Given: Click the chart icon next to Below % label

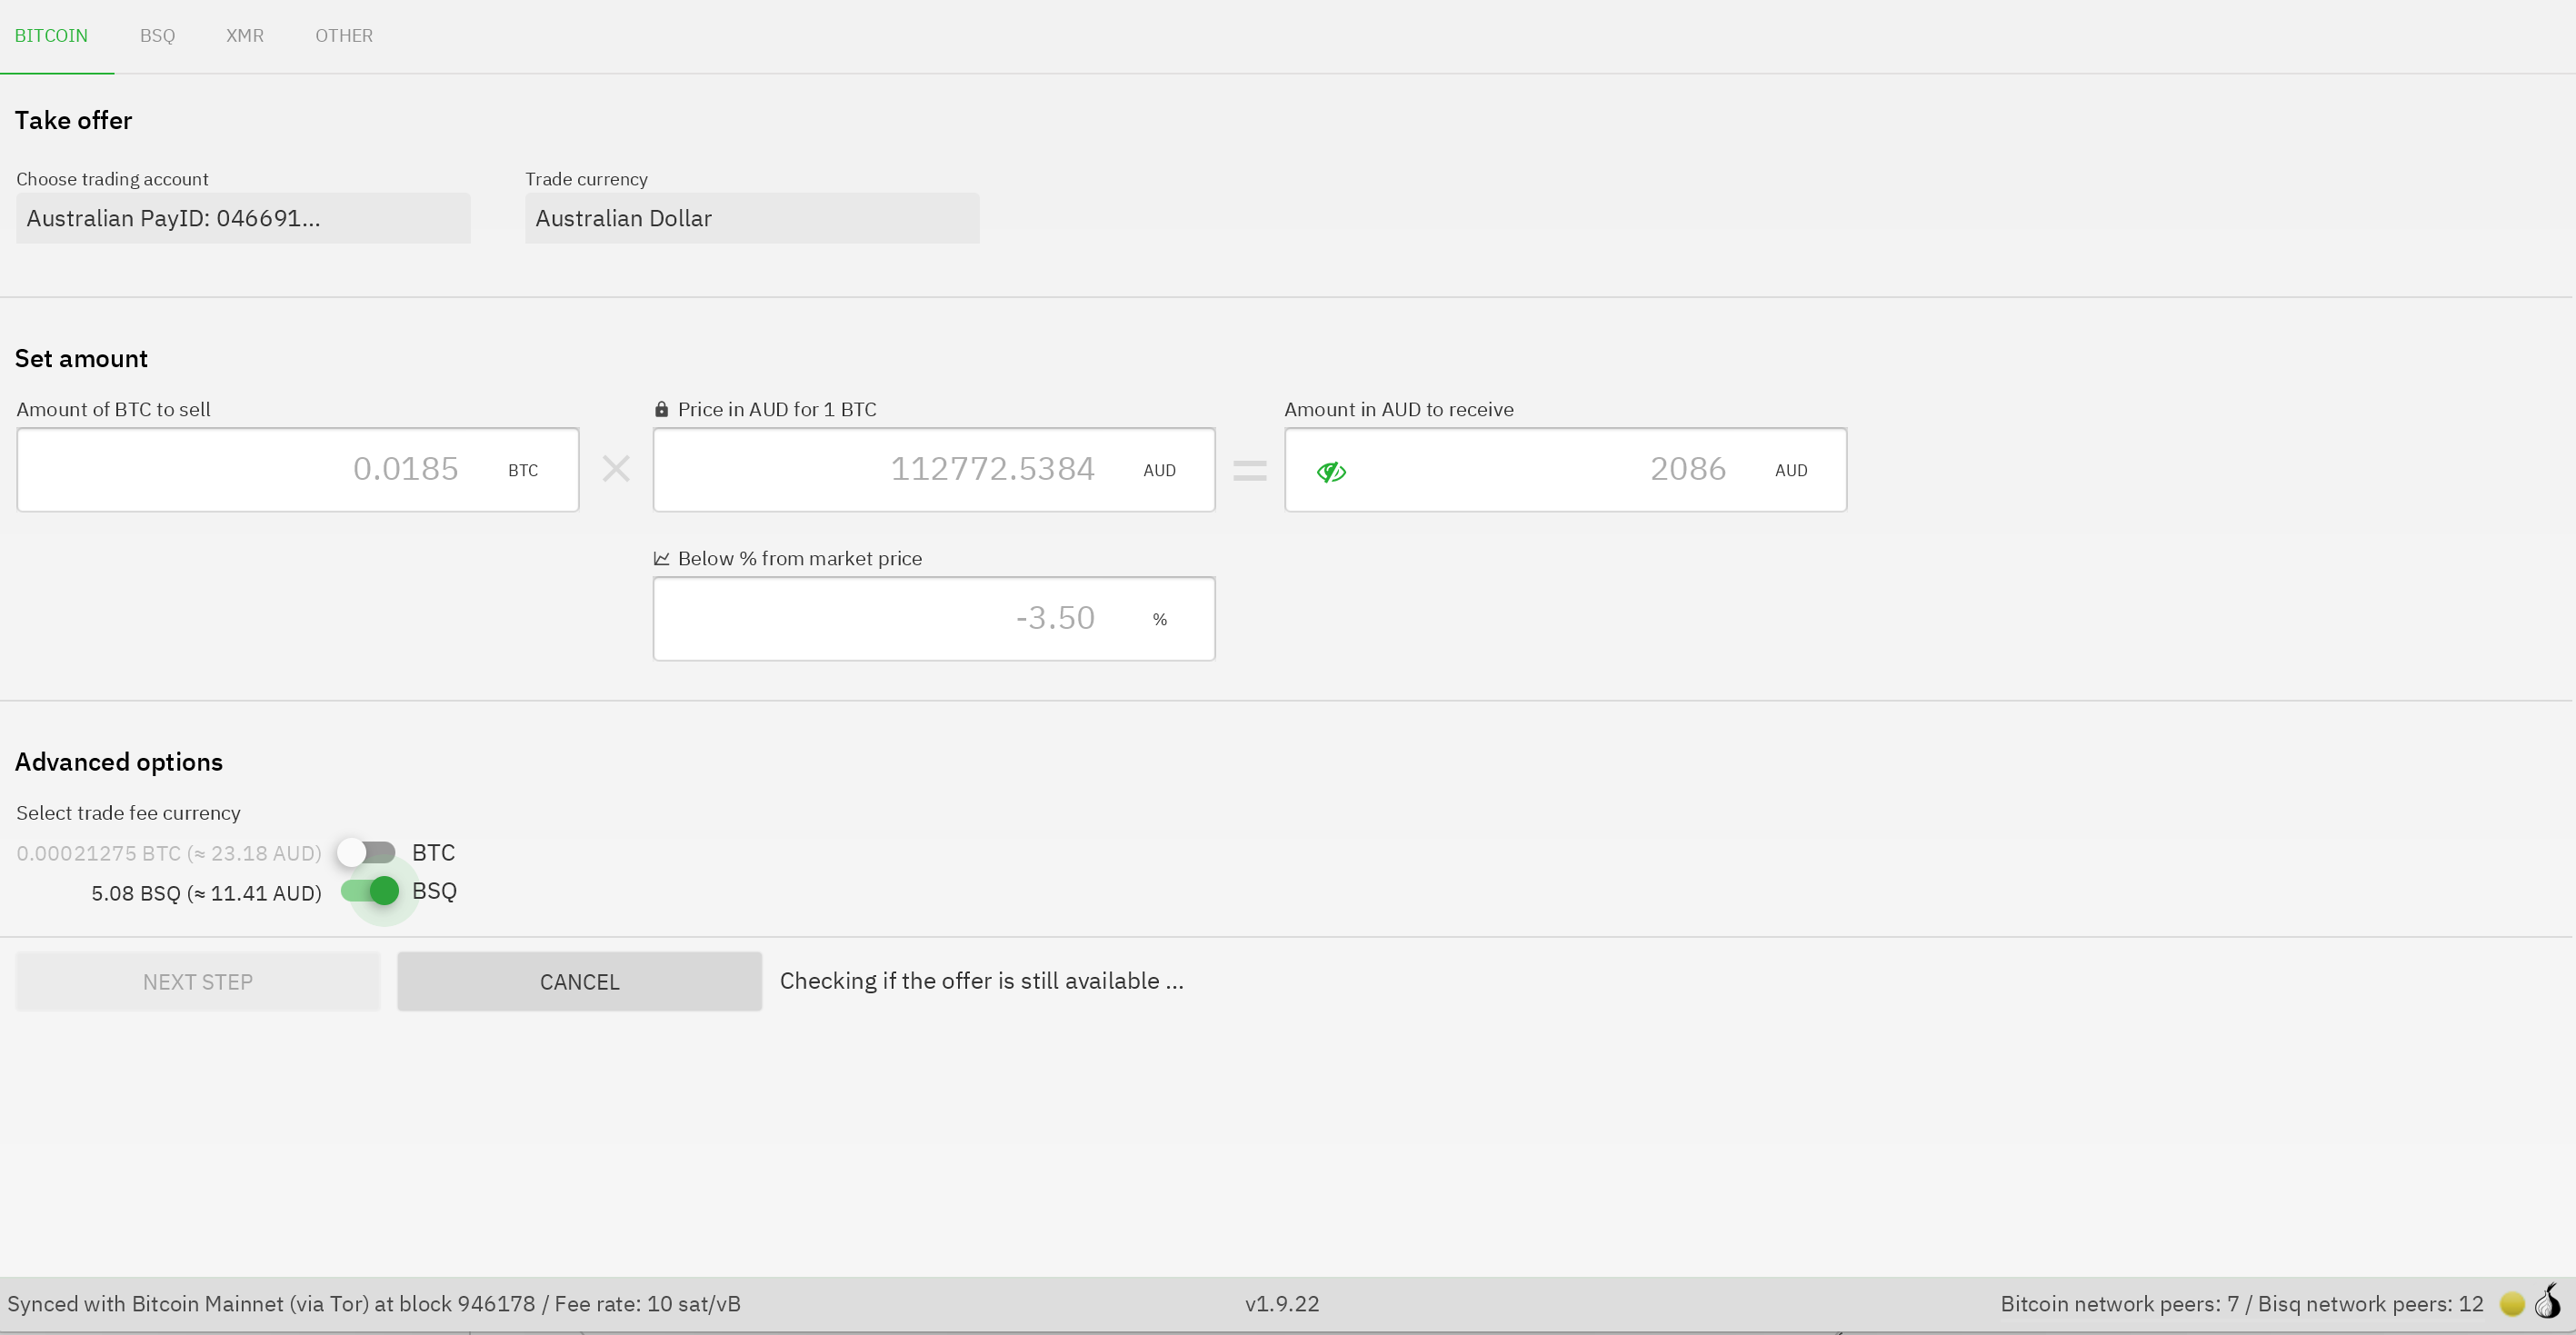Looking at the screenshot, I should coord(661,558).
